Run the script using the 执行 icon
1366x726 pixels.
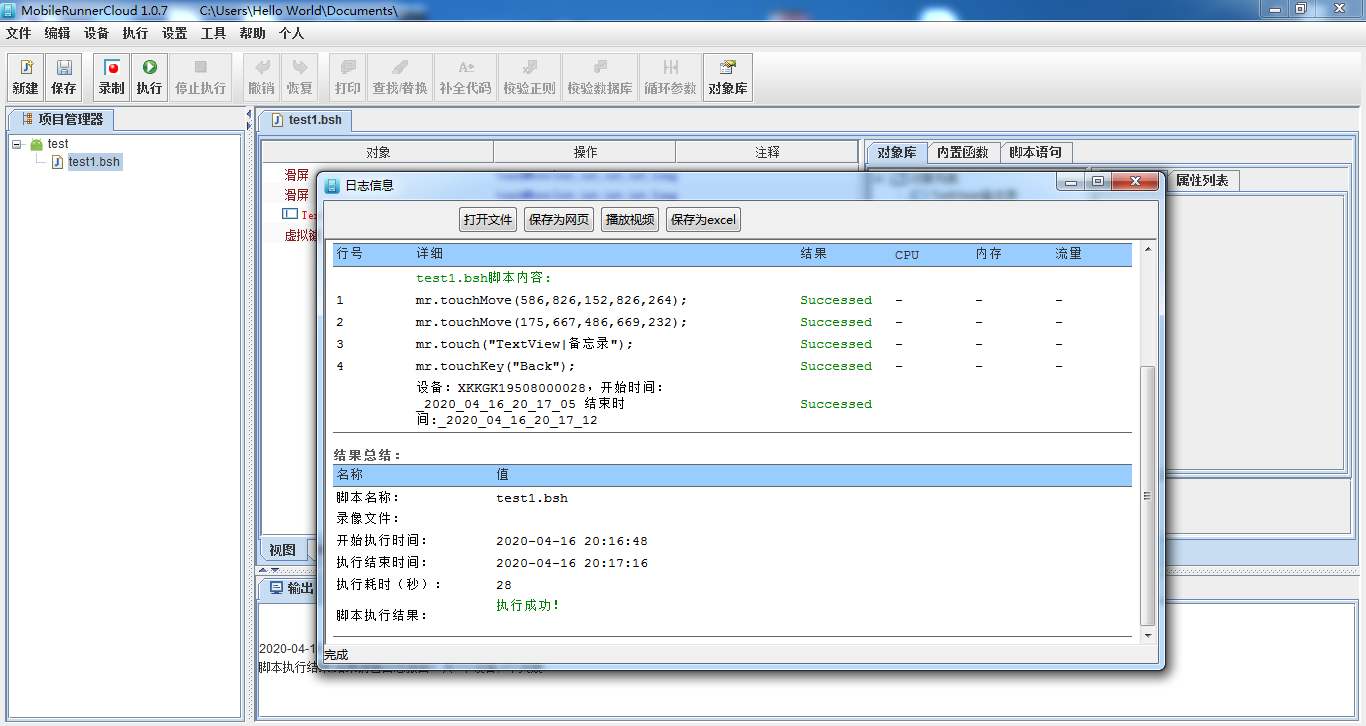click(148, 77)
